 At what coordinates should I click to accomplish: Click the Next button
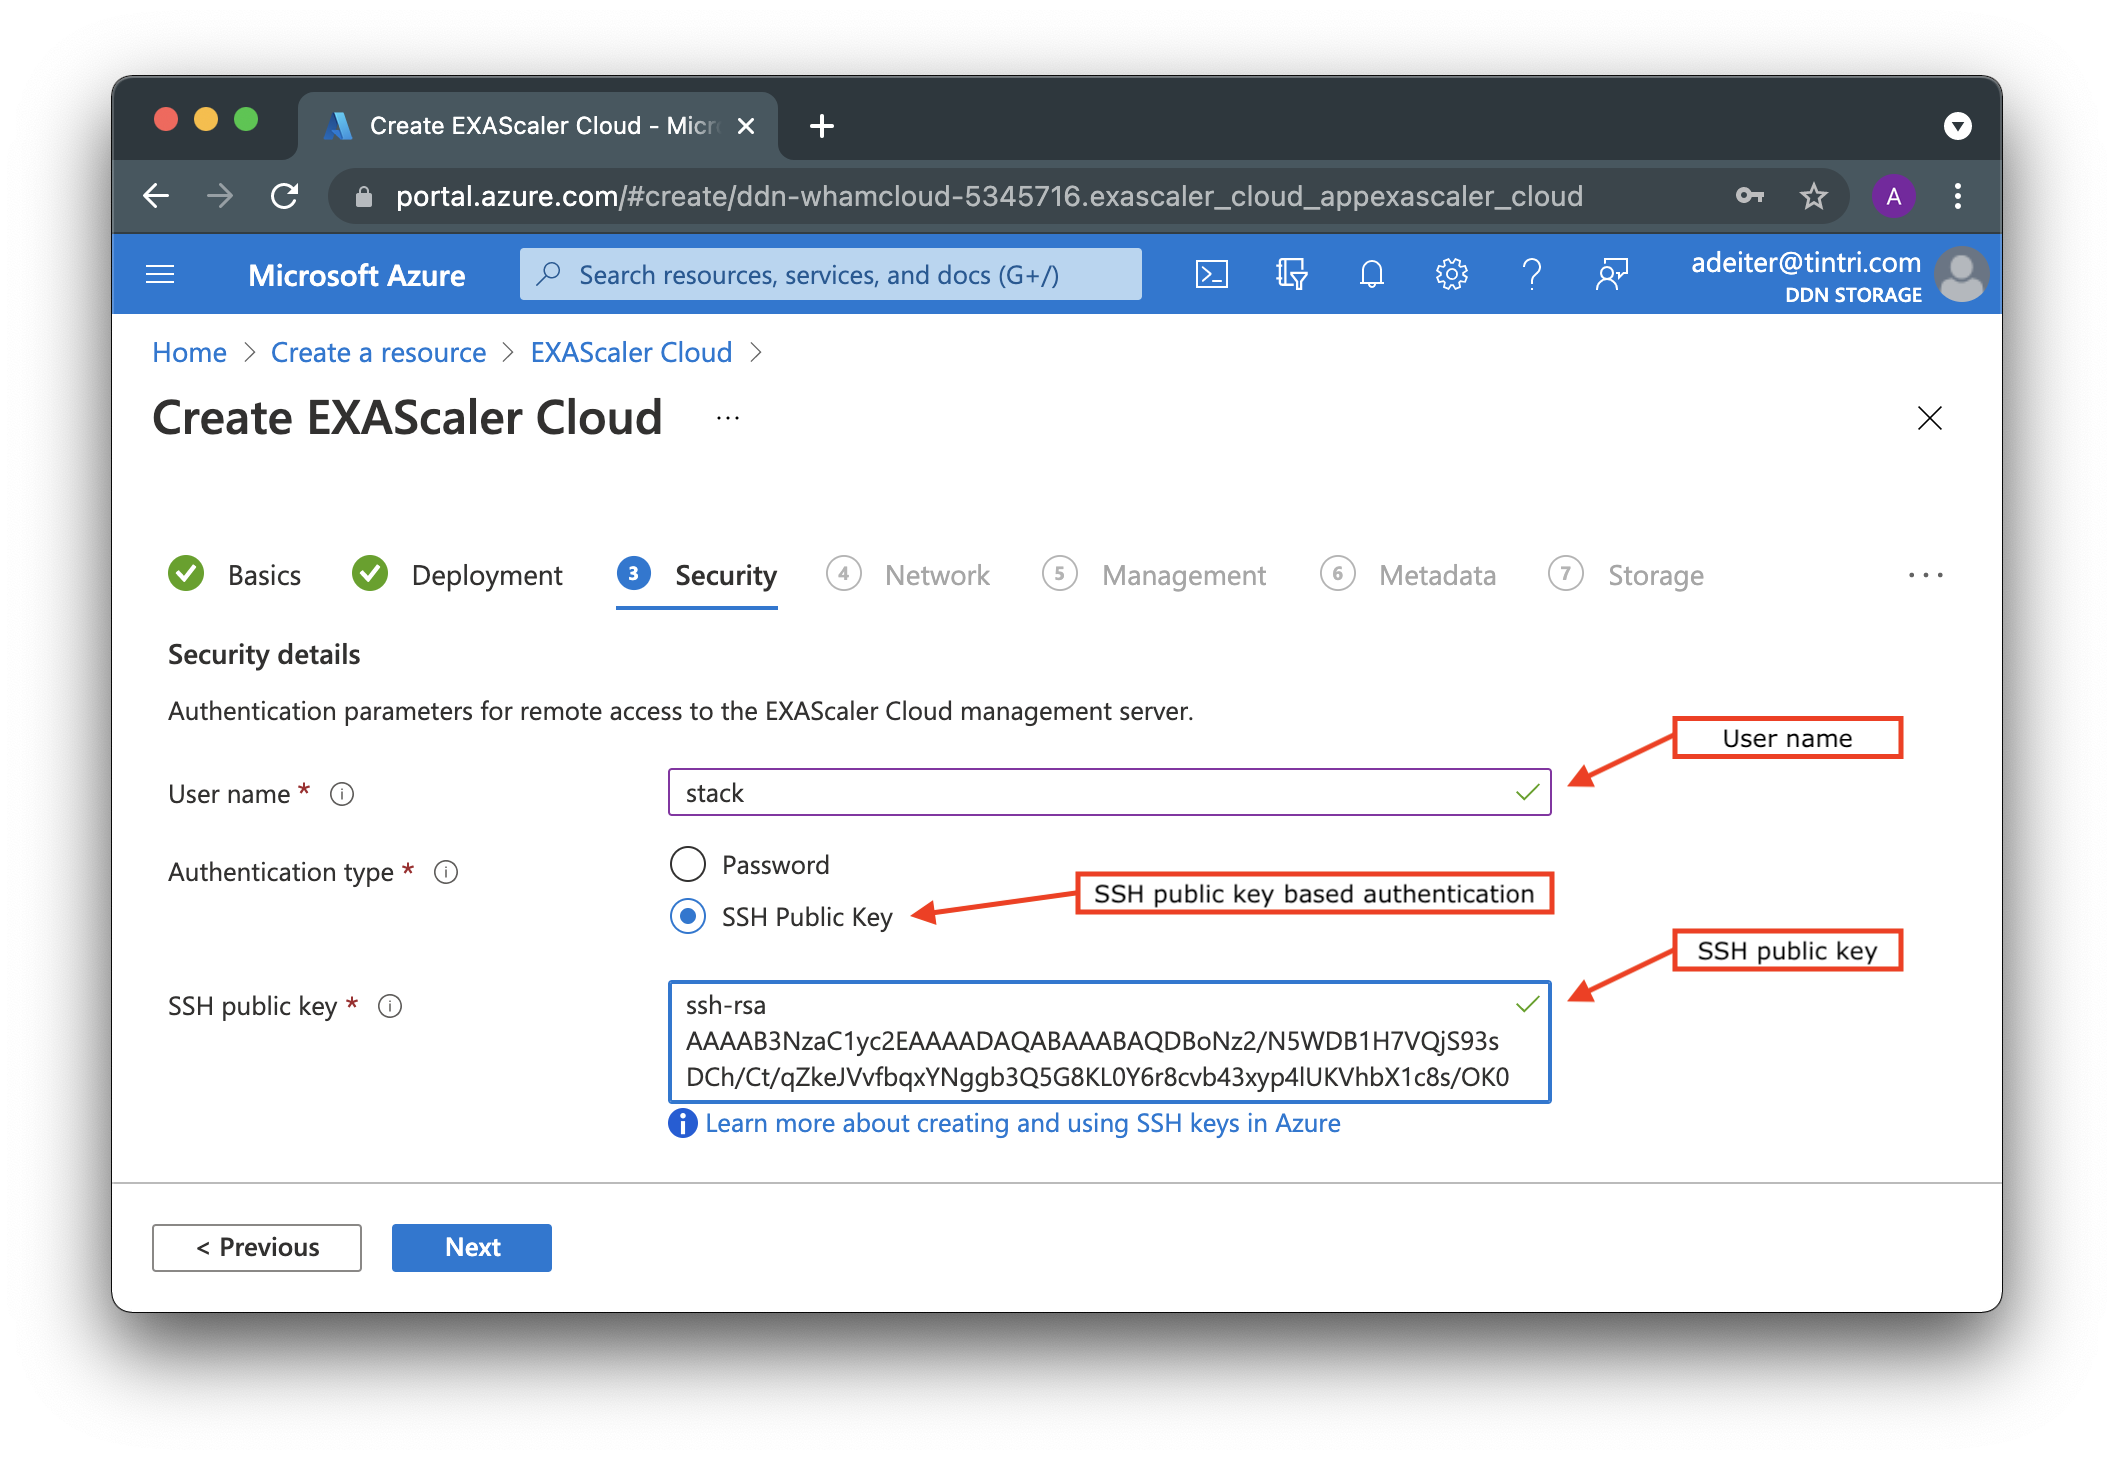click(472, 1247)
